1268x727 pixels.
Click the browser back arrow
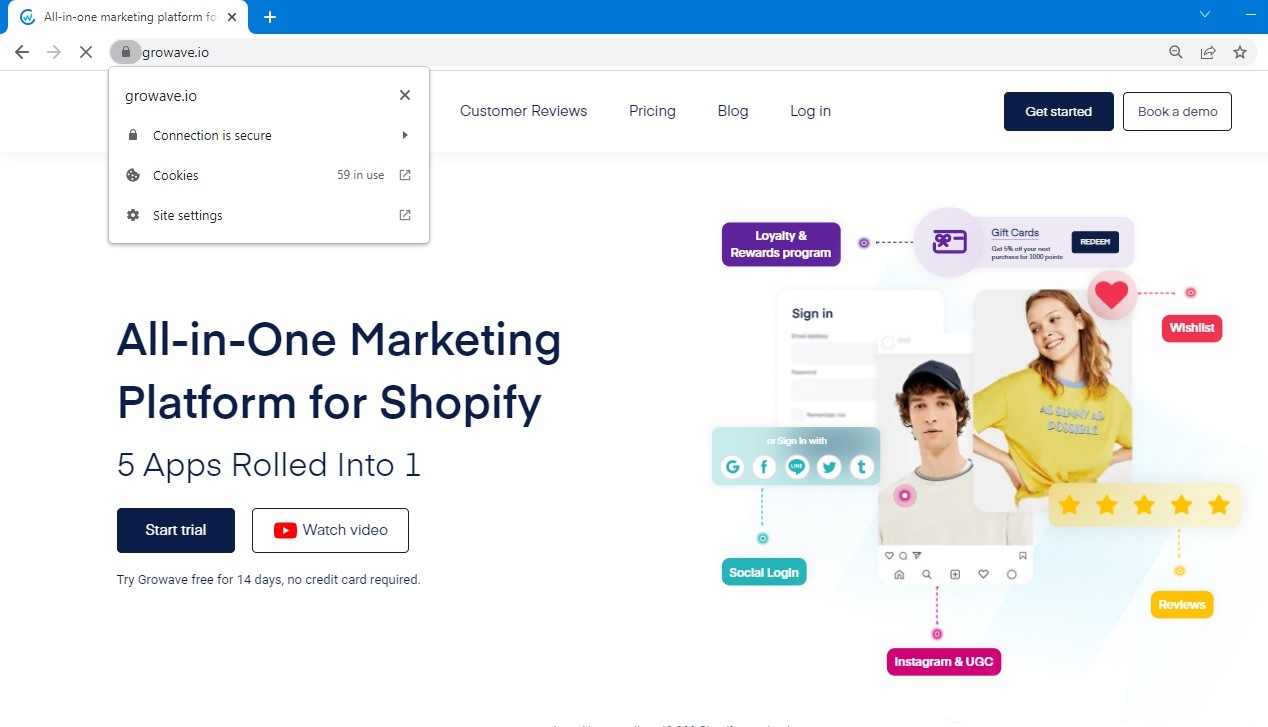(22, 52)
